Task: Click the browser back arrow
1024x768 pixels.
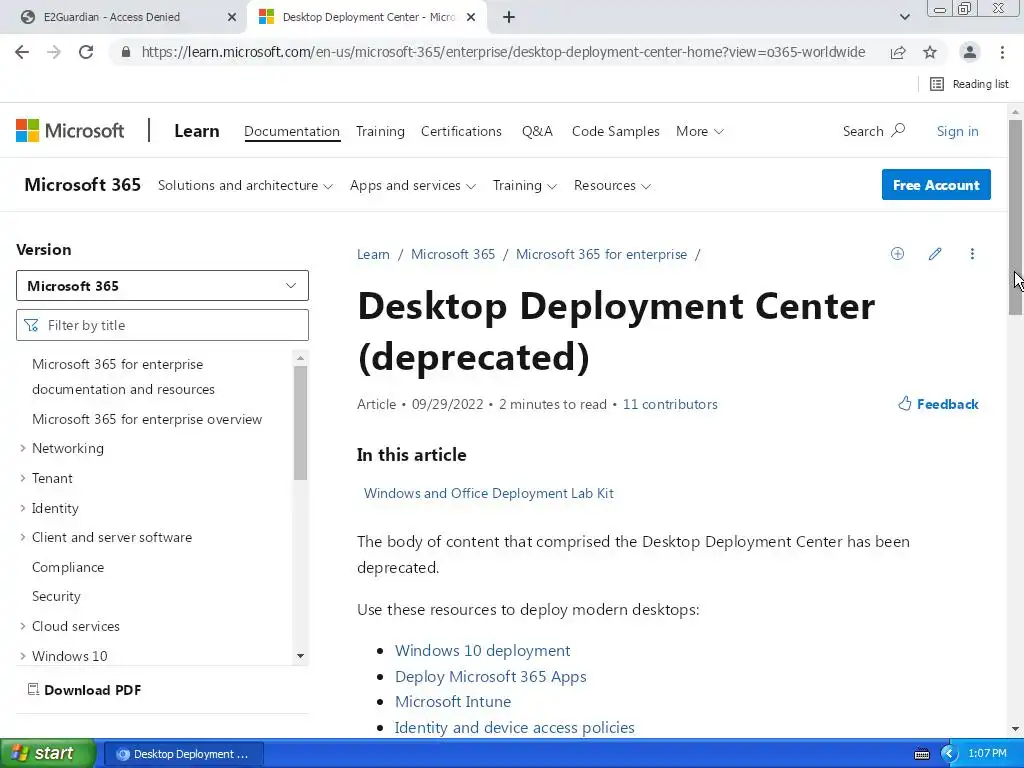Action: [x=22, y=52]
